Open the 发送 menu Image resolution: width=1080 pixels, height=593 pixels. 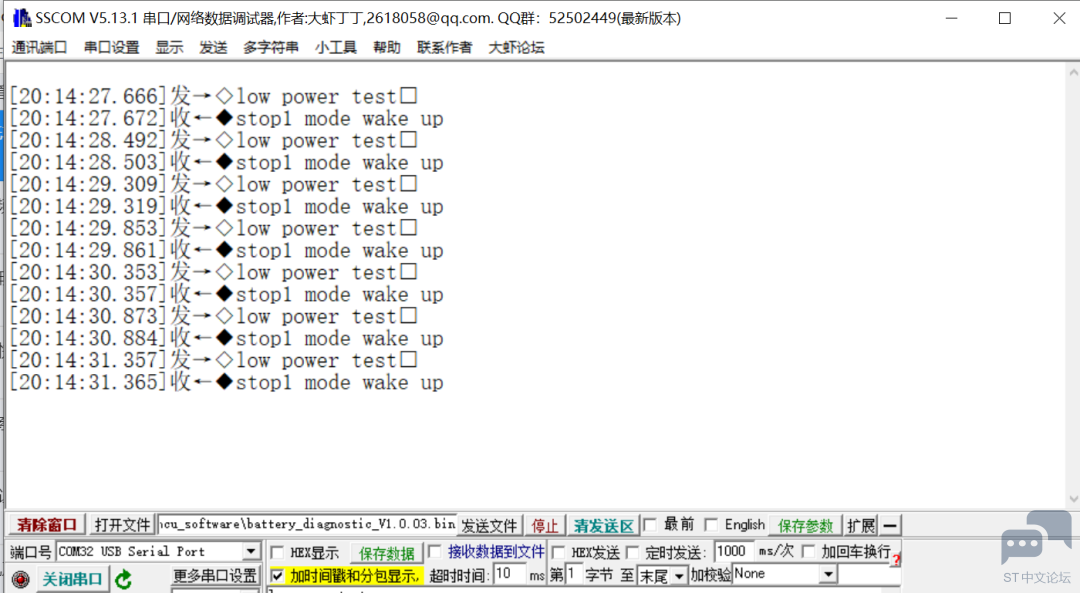pos(214,47)
